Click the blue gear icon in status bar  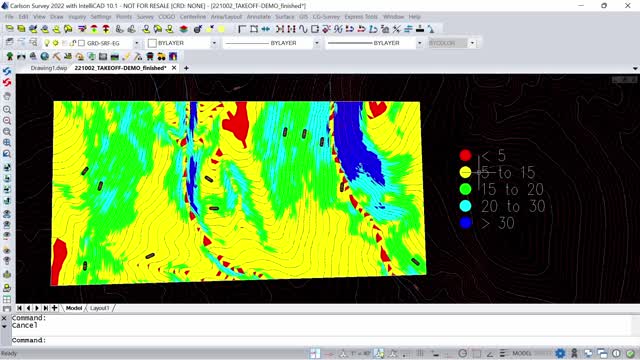point(560,353)
